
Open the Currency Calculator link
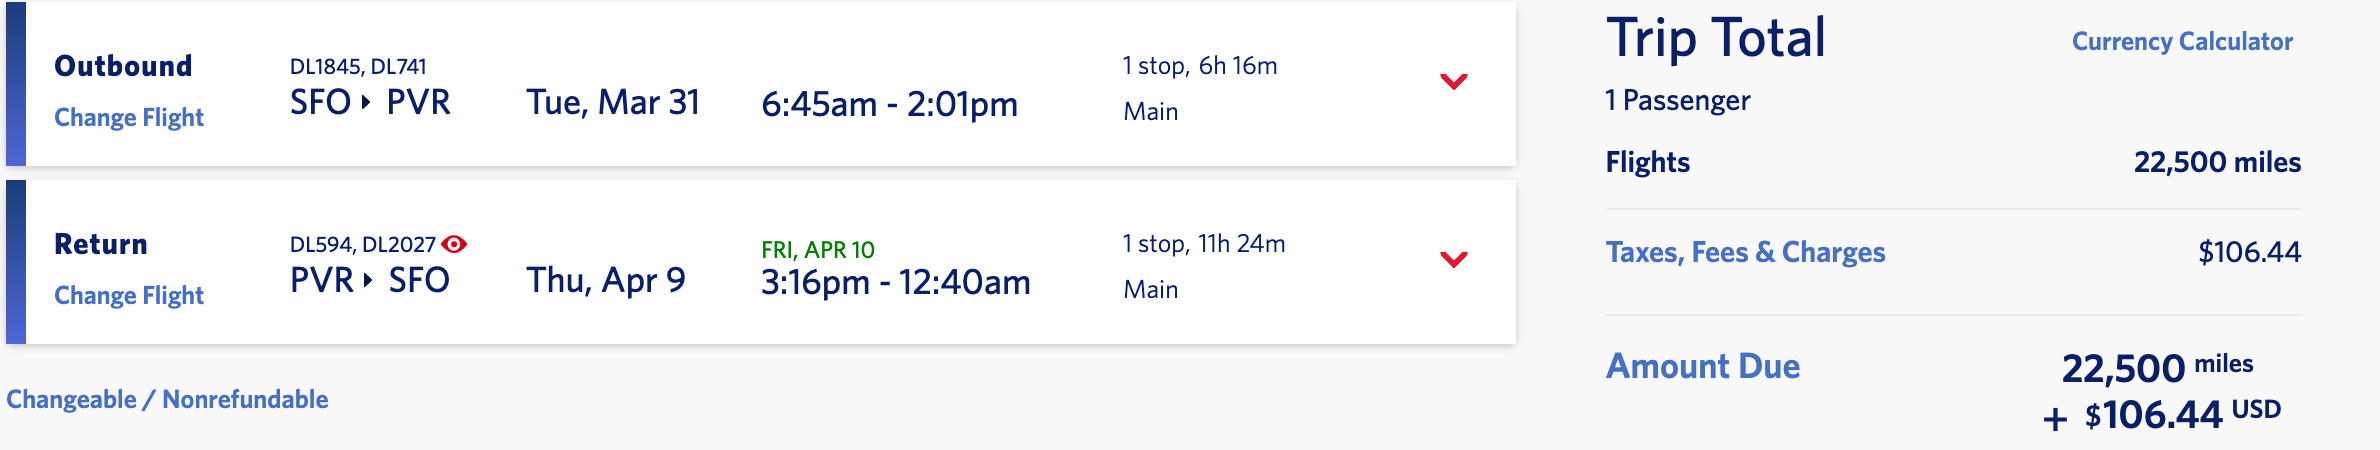click(2182, 42)
